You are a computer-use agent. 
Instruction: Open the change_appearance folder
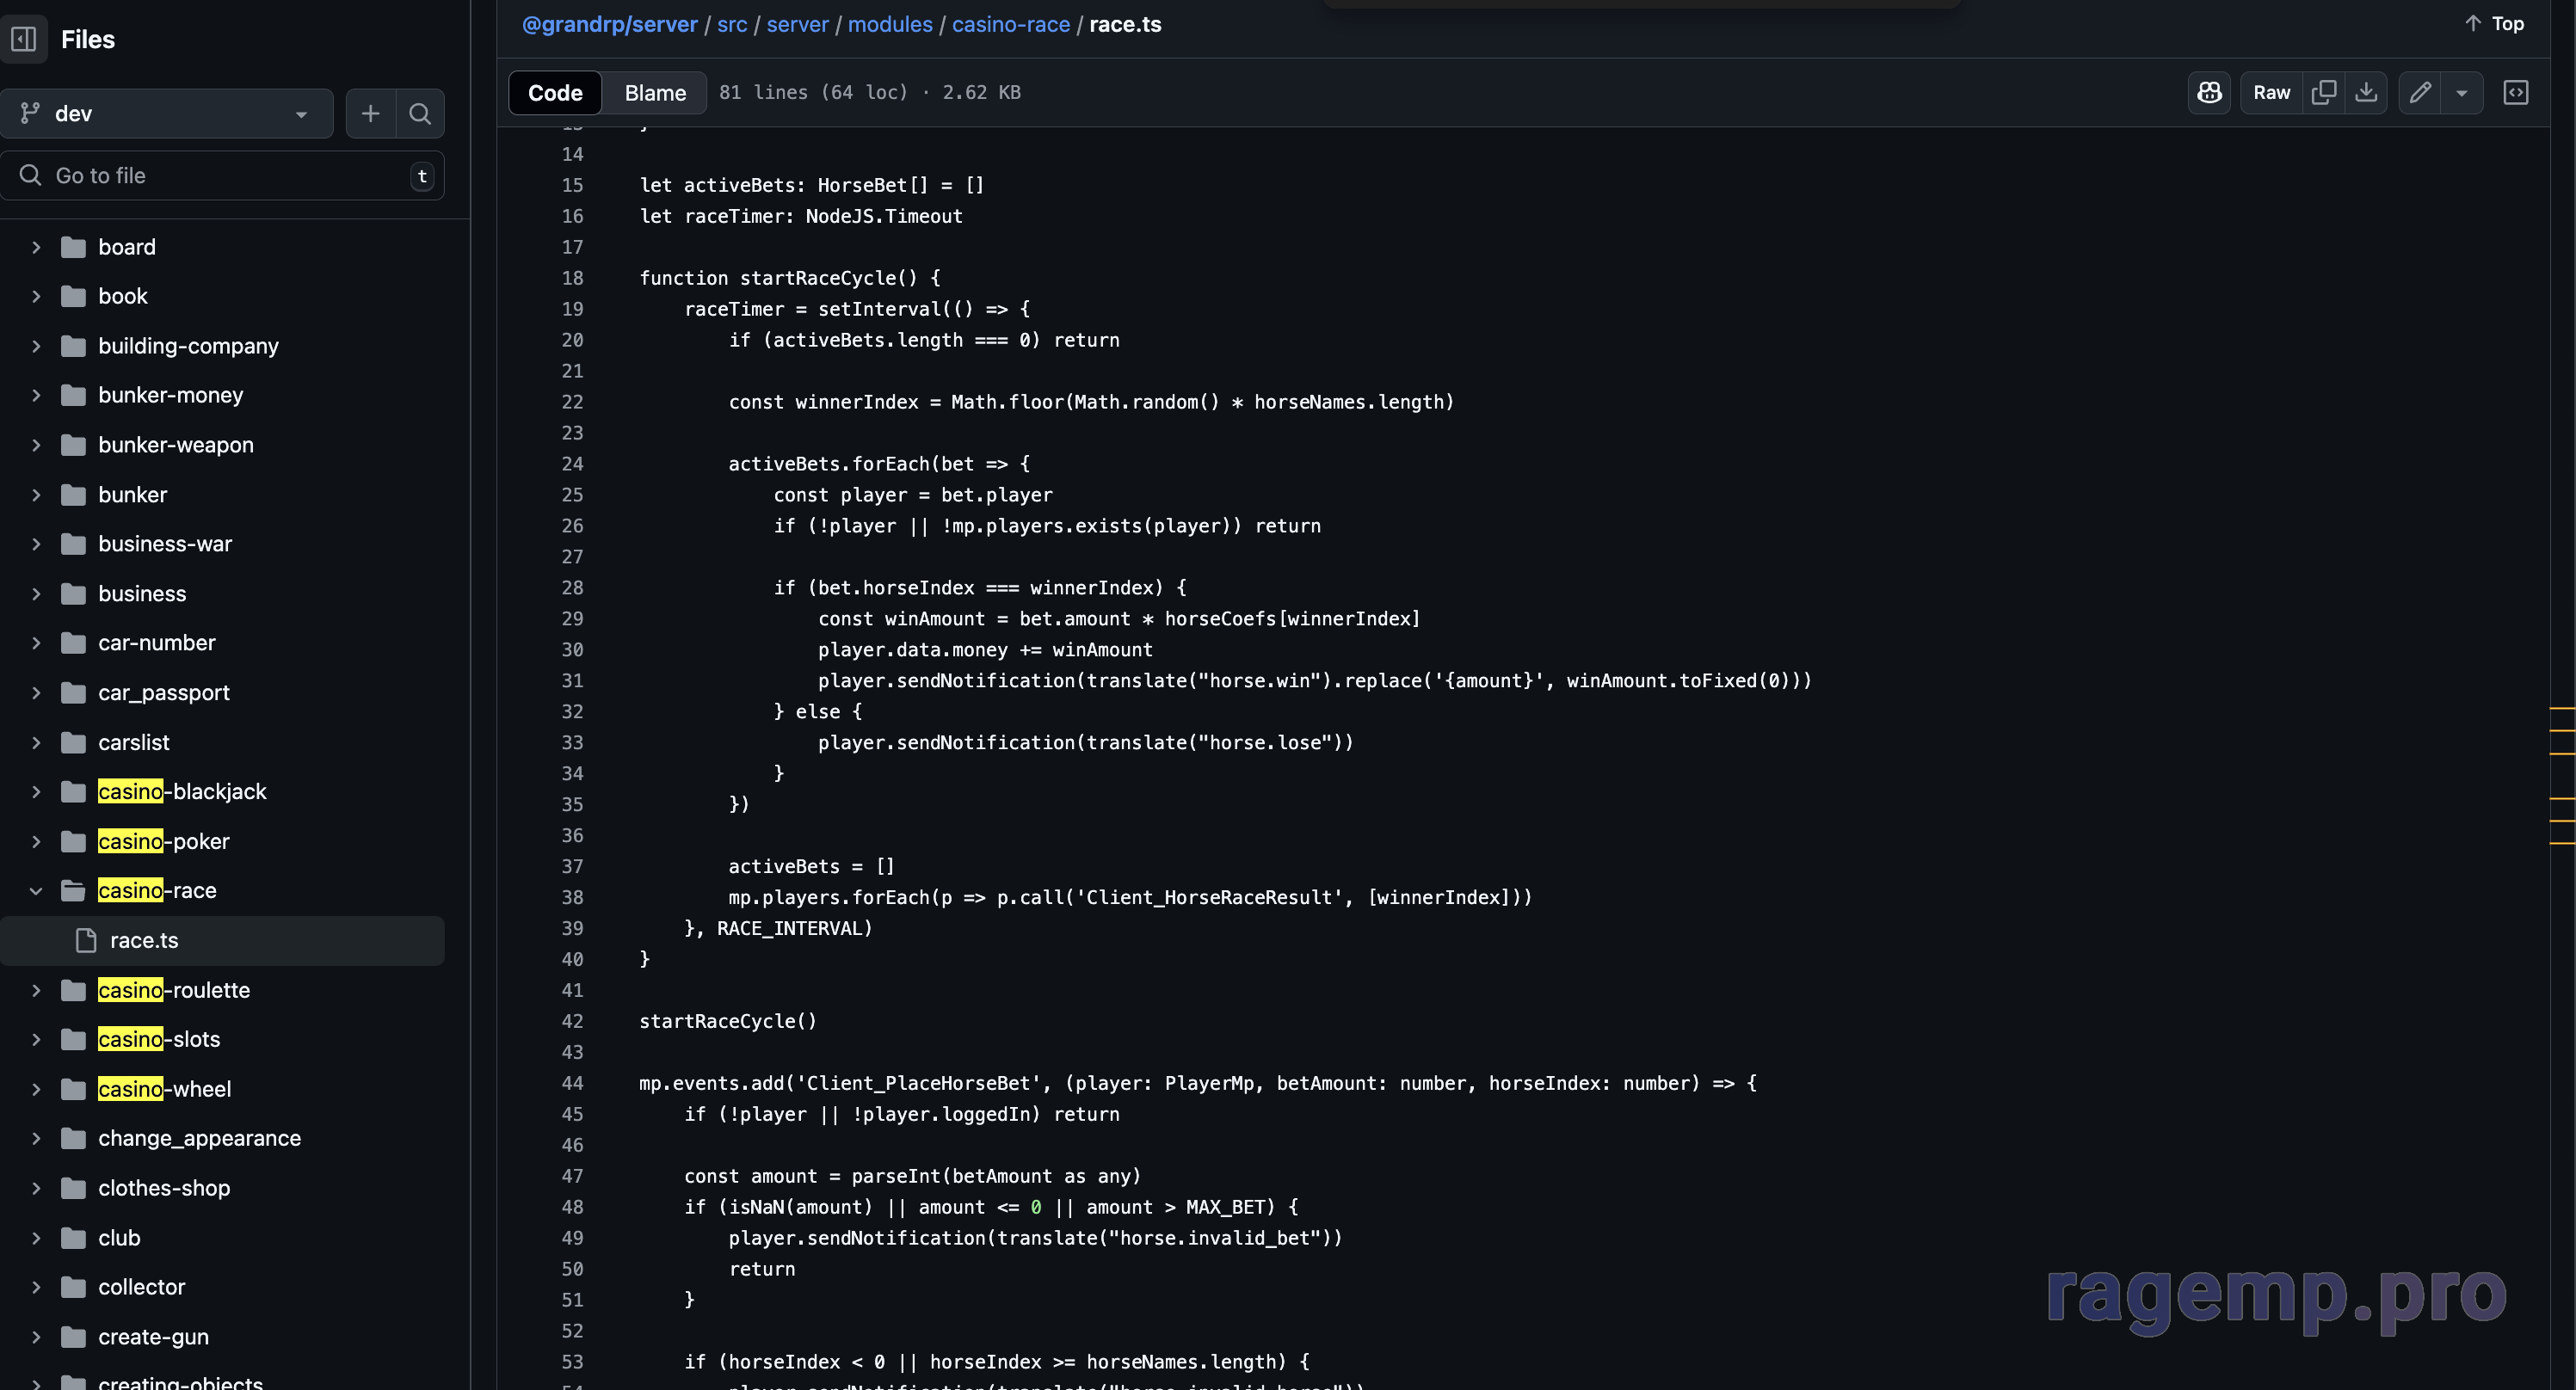pos(199,1138)
